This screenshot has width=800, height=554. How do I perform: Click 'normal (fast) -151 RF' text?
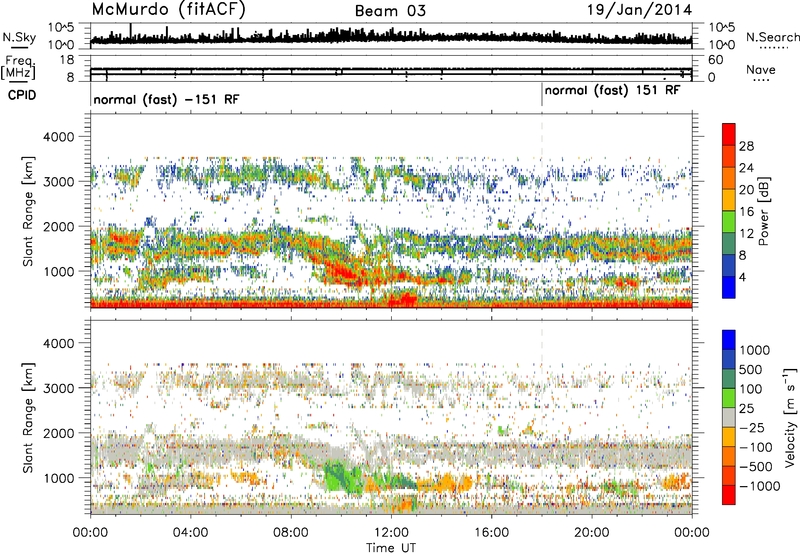pos(166,99)
